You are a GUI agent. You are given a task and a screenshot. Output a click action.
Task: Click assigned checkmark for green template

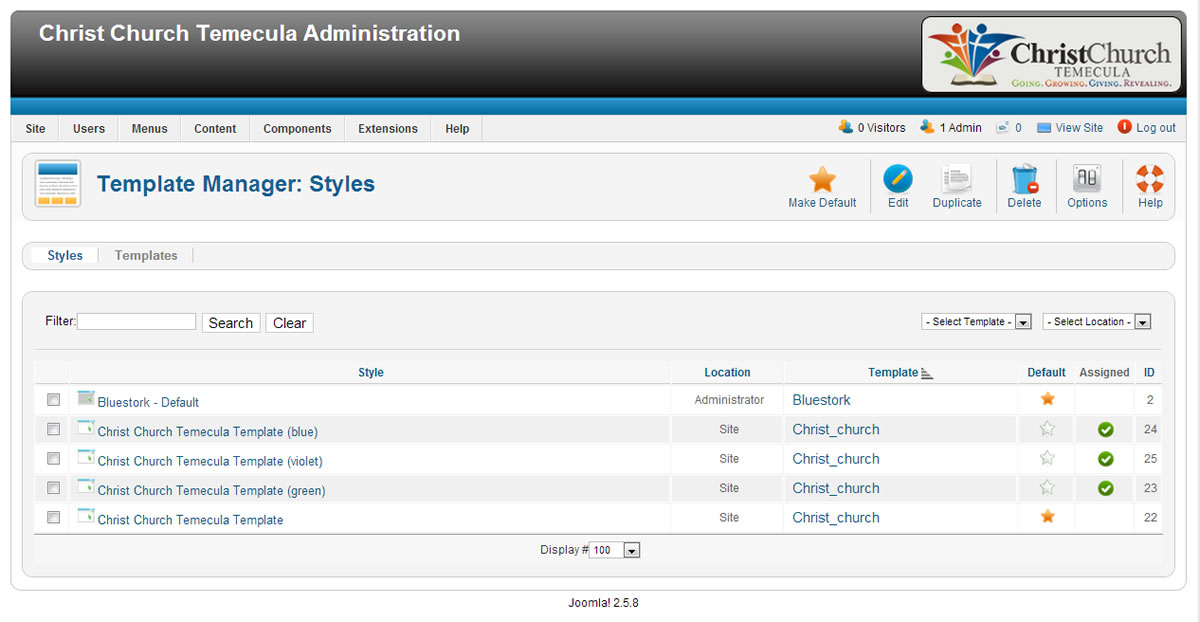(x=1105, y=488)
